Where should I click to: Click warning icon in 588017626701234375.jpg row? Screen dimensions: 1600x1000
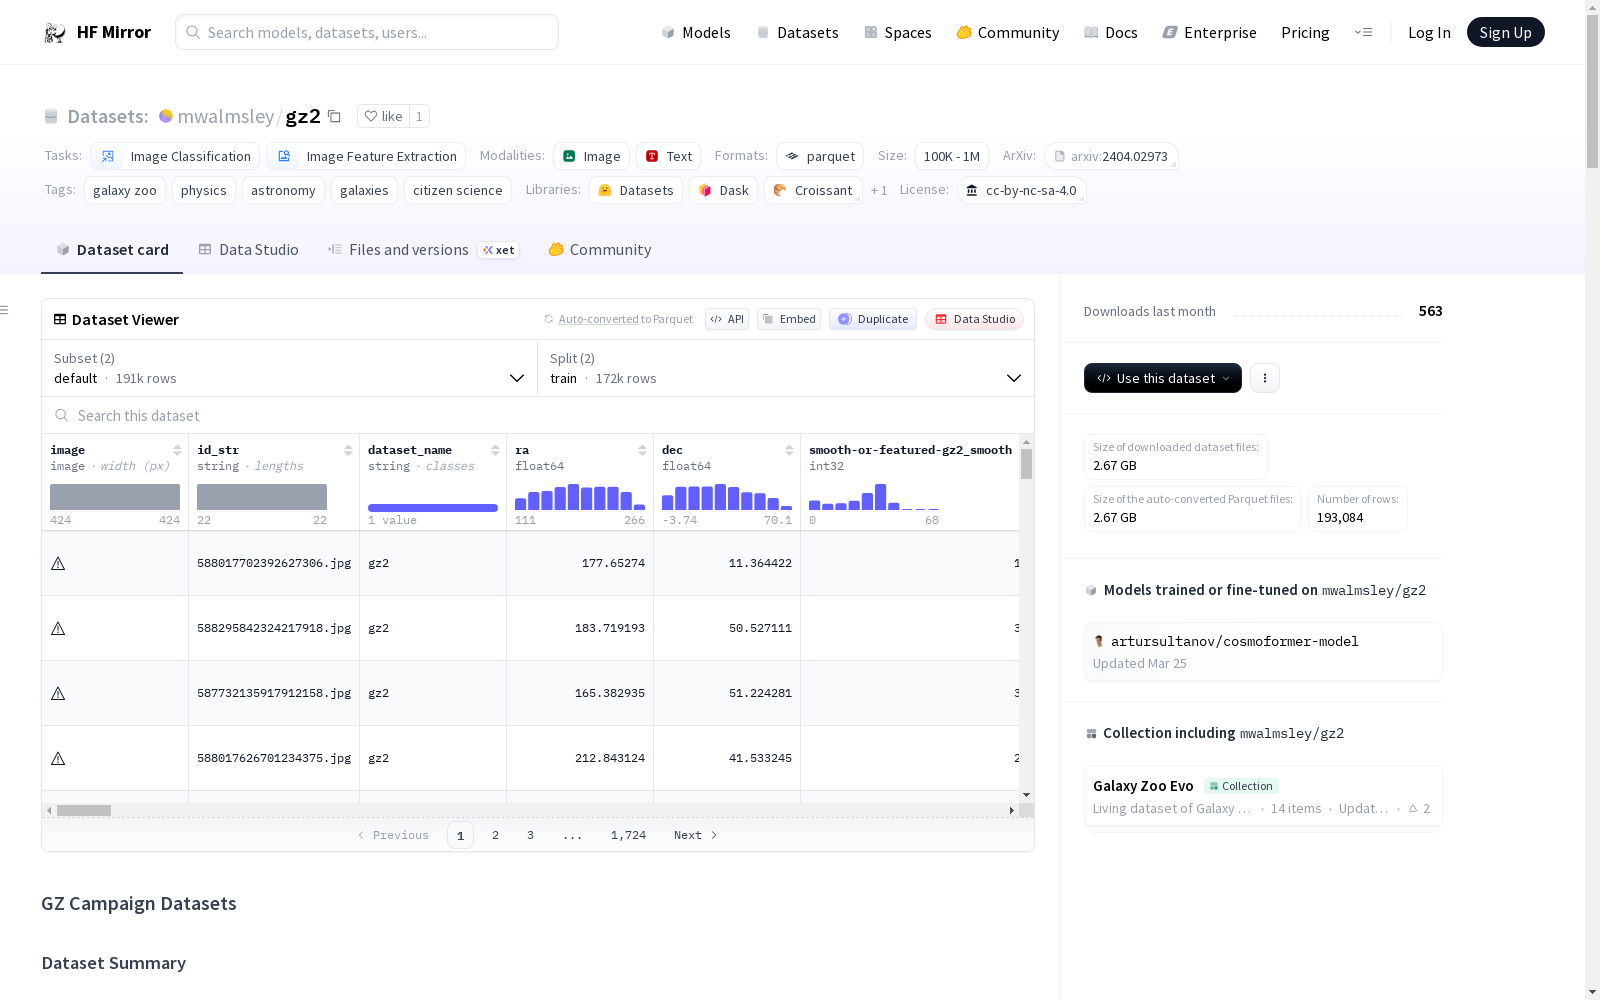(x=58, y=758)
